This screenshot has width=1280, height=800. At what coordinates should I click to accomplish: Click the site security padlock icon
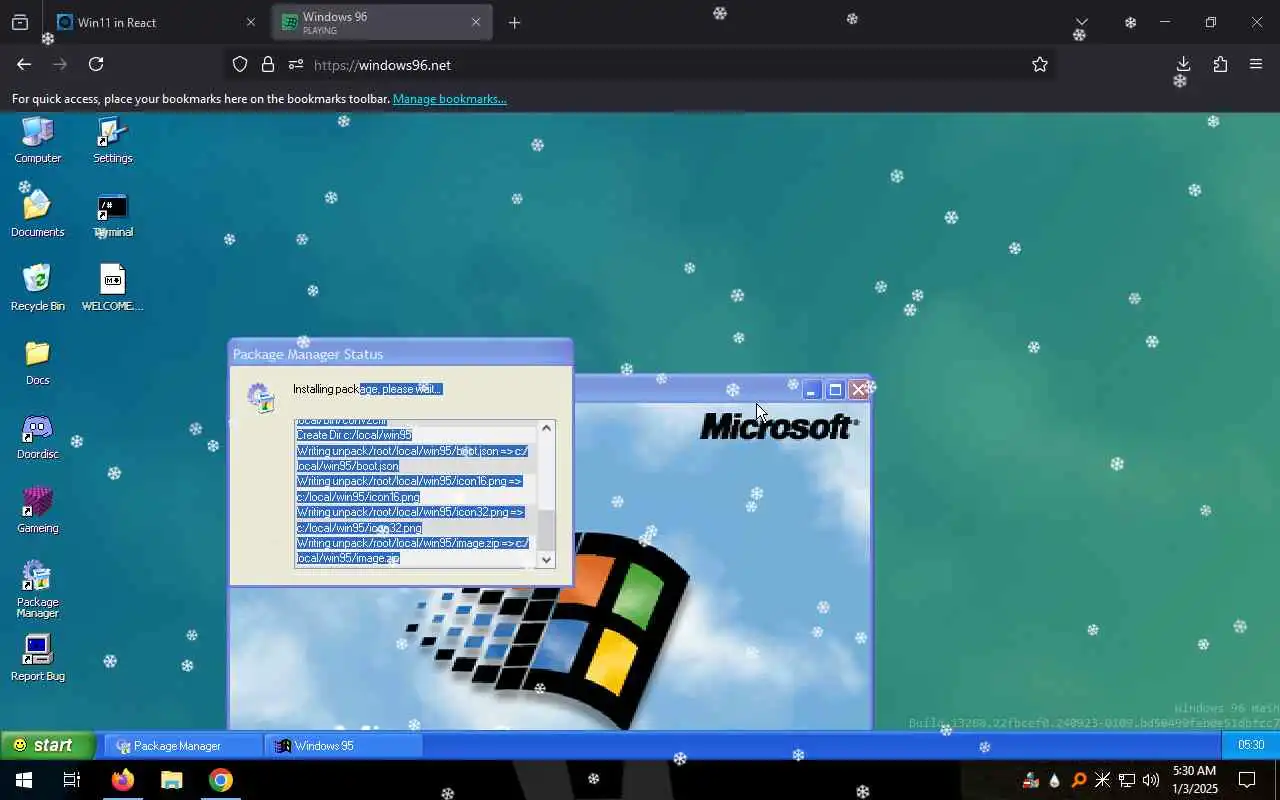click(x=268, y=64)
